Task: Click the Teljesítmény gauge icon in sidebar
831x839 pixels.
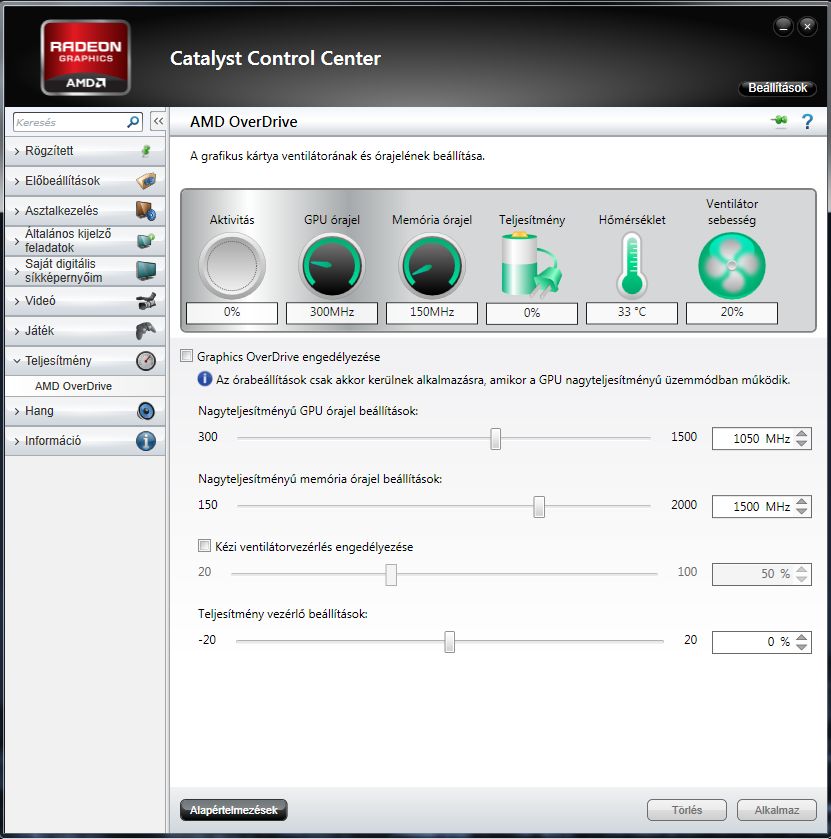Action: tap(146, 361)
